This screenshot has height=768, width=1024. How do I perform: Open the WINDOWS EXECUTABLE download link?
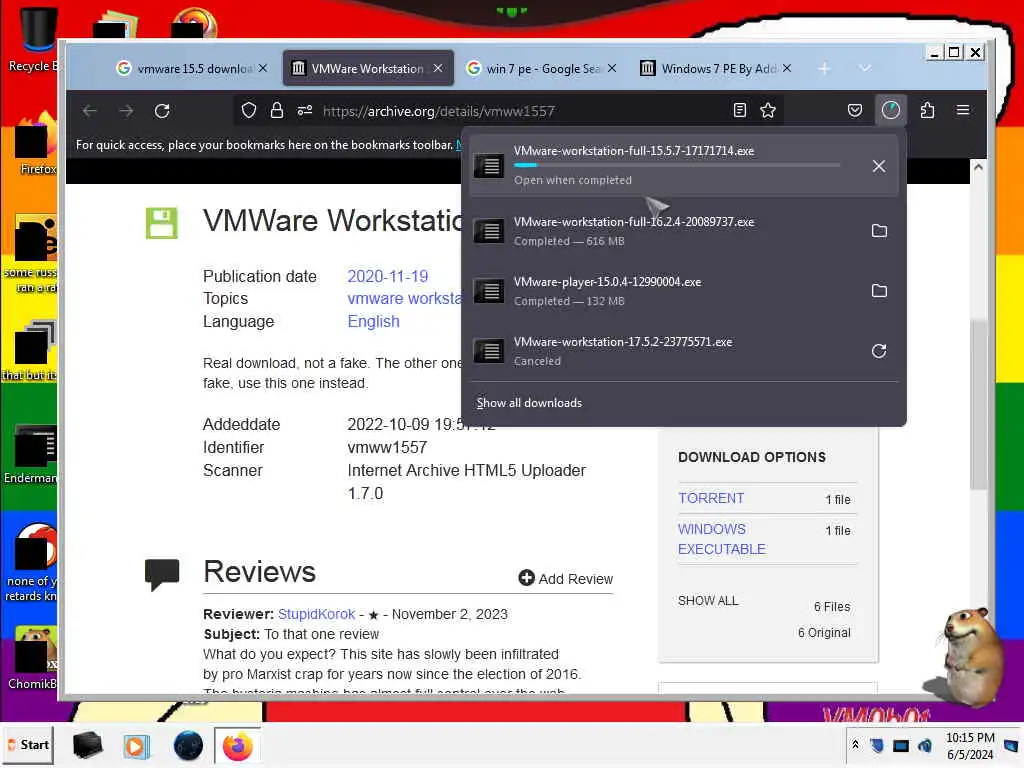[x=722, y=539]
